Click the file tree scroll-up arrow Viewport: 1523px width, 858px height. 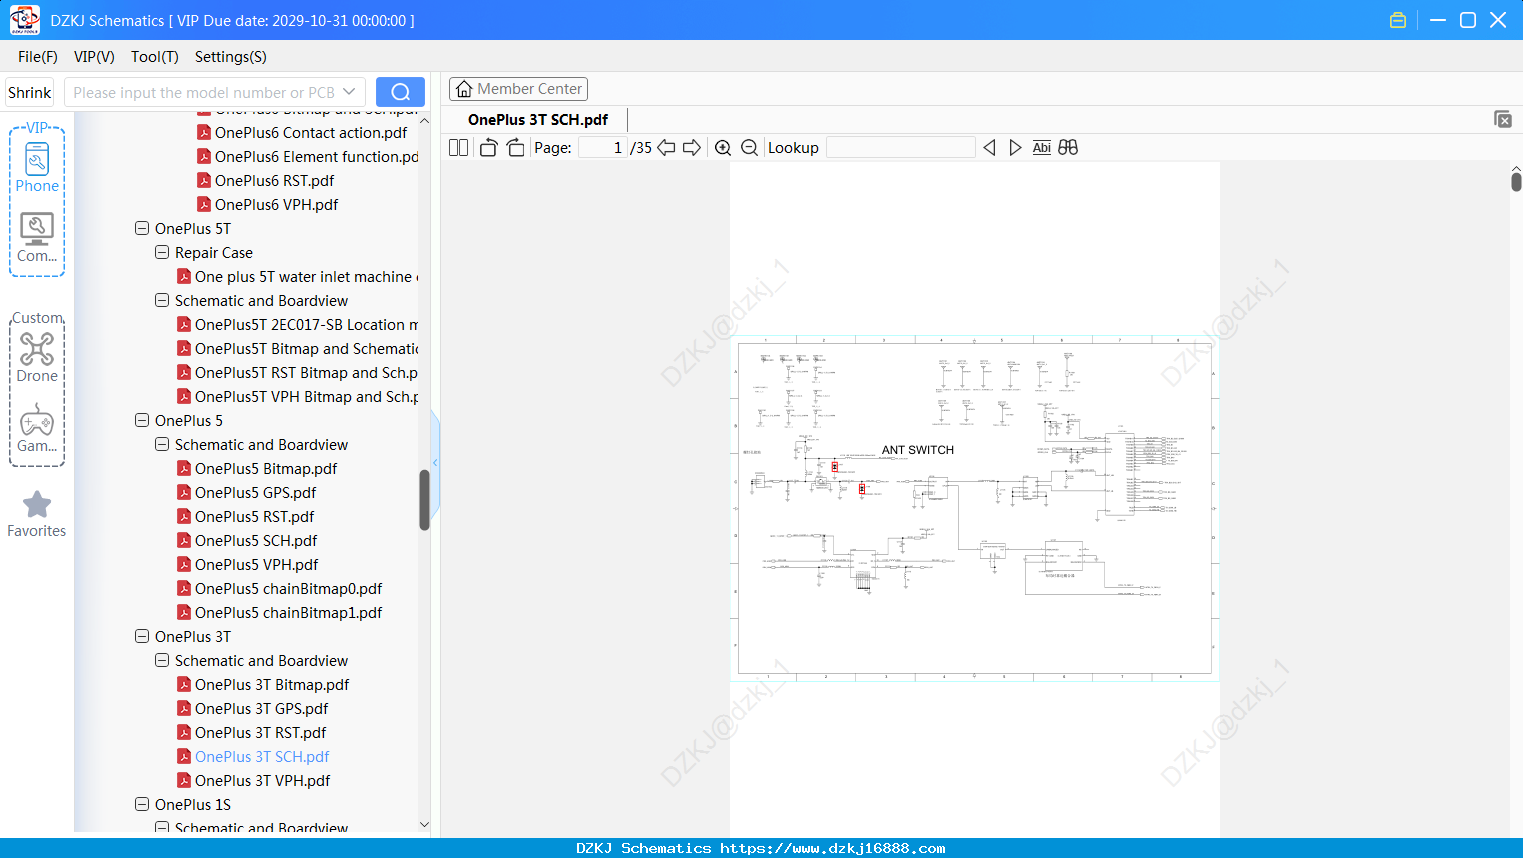(424, 120)
